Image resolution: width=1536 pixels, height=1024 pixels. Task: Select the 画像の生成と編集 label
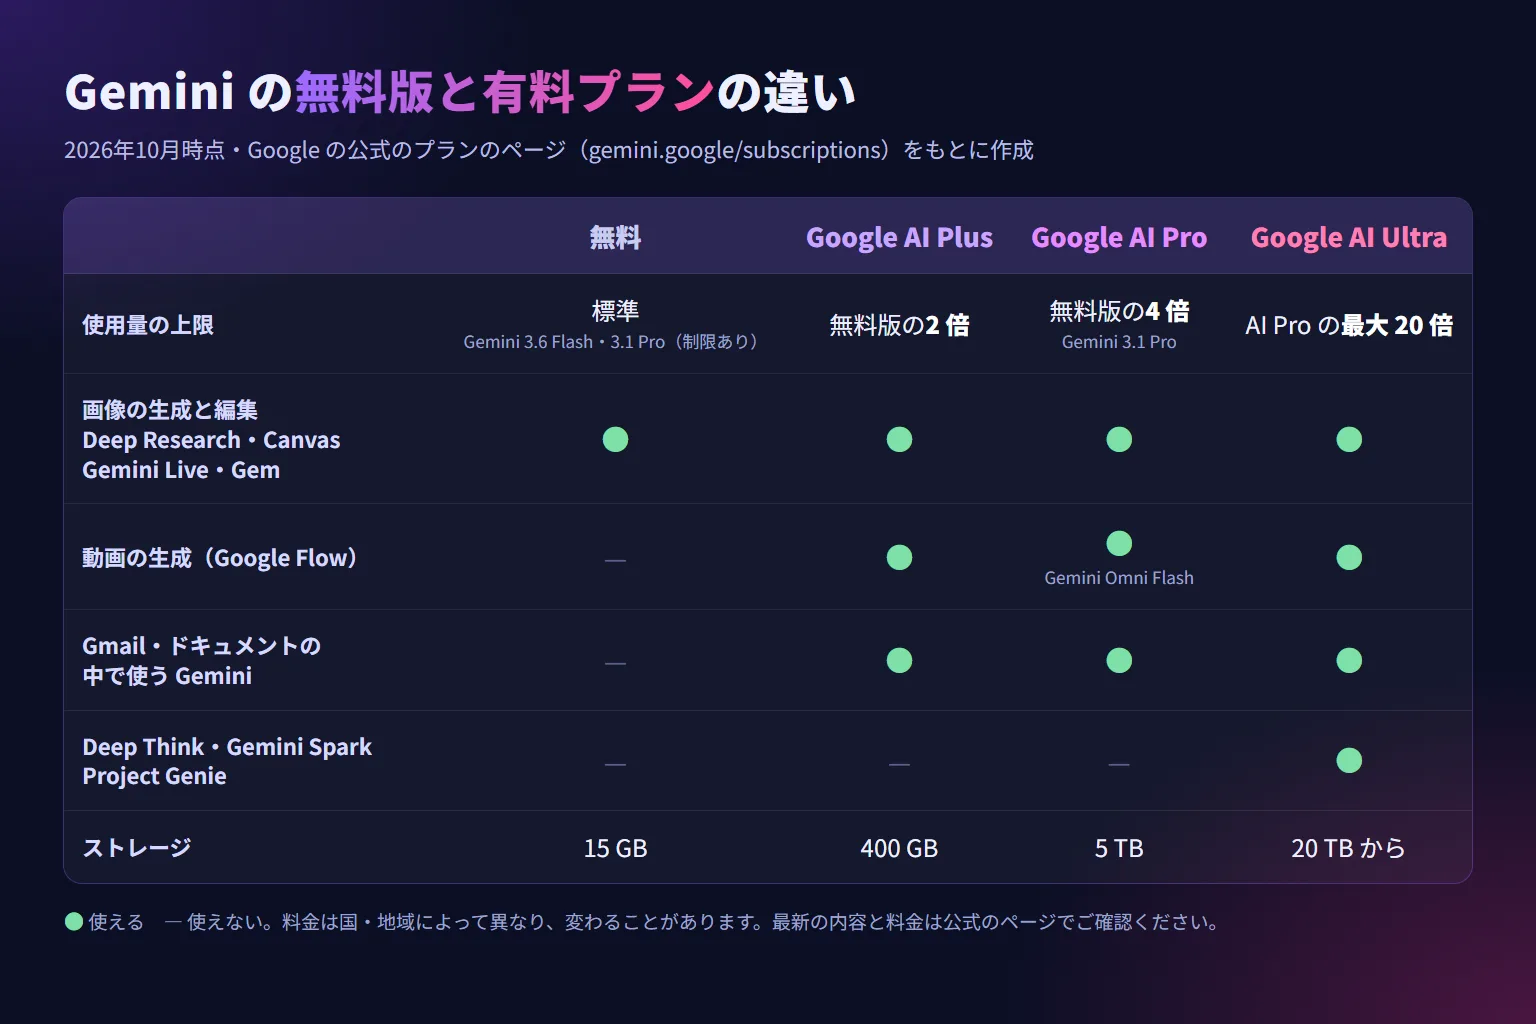pyautogui.click(x=170, y=410)
